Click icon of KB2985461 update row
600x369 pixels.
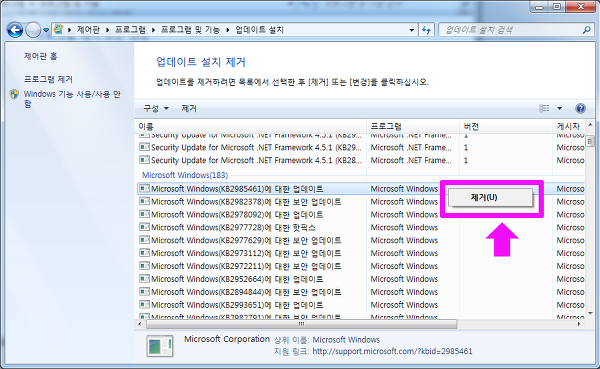coord(144,188)
